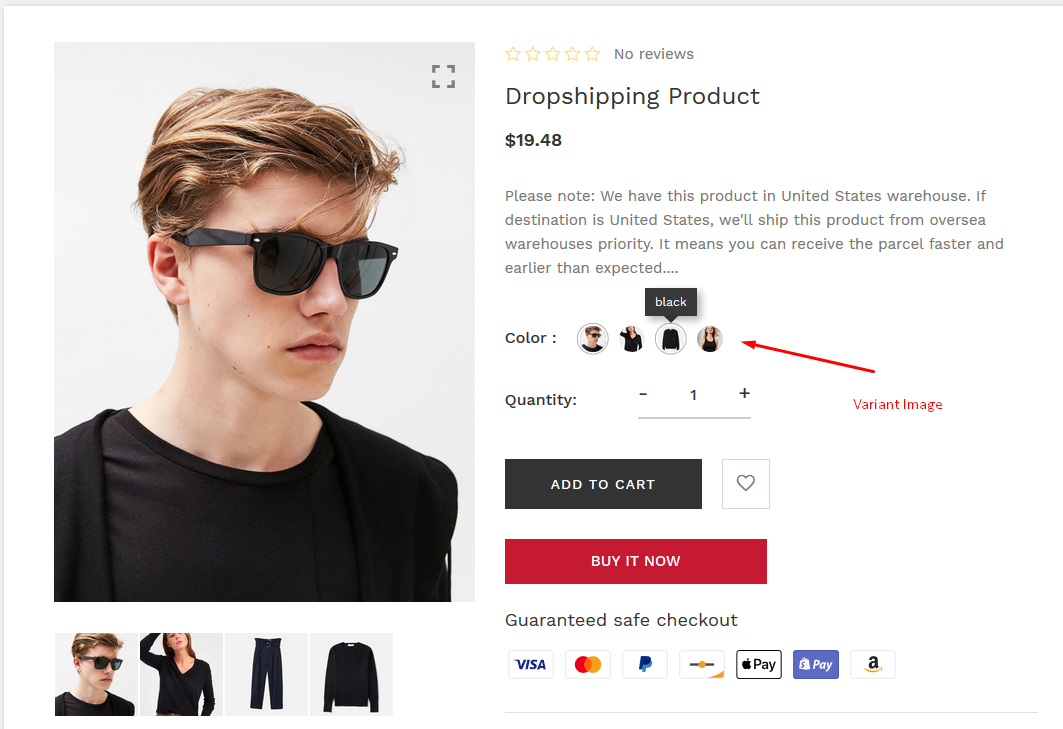
Task: Click the BUY IT NOW button
Action: coord(636,561)
